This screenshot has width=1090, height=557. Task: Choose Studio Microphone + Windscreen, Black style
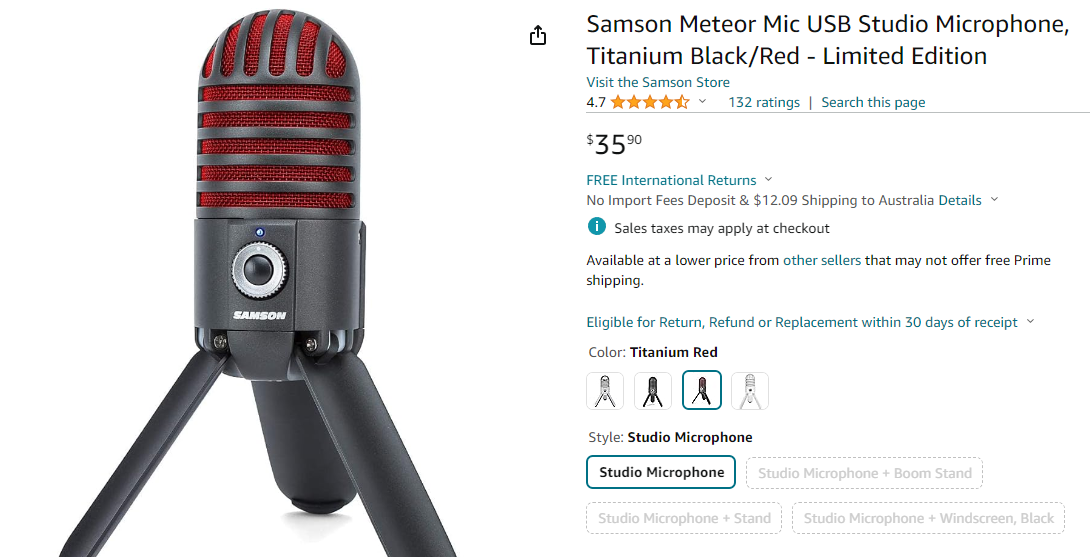click(928, 518)
